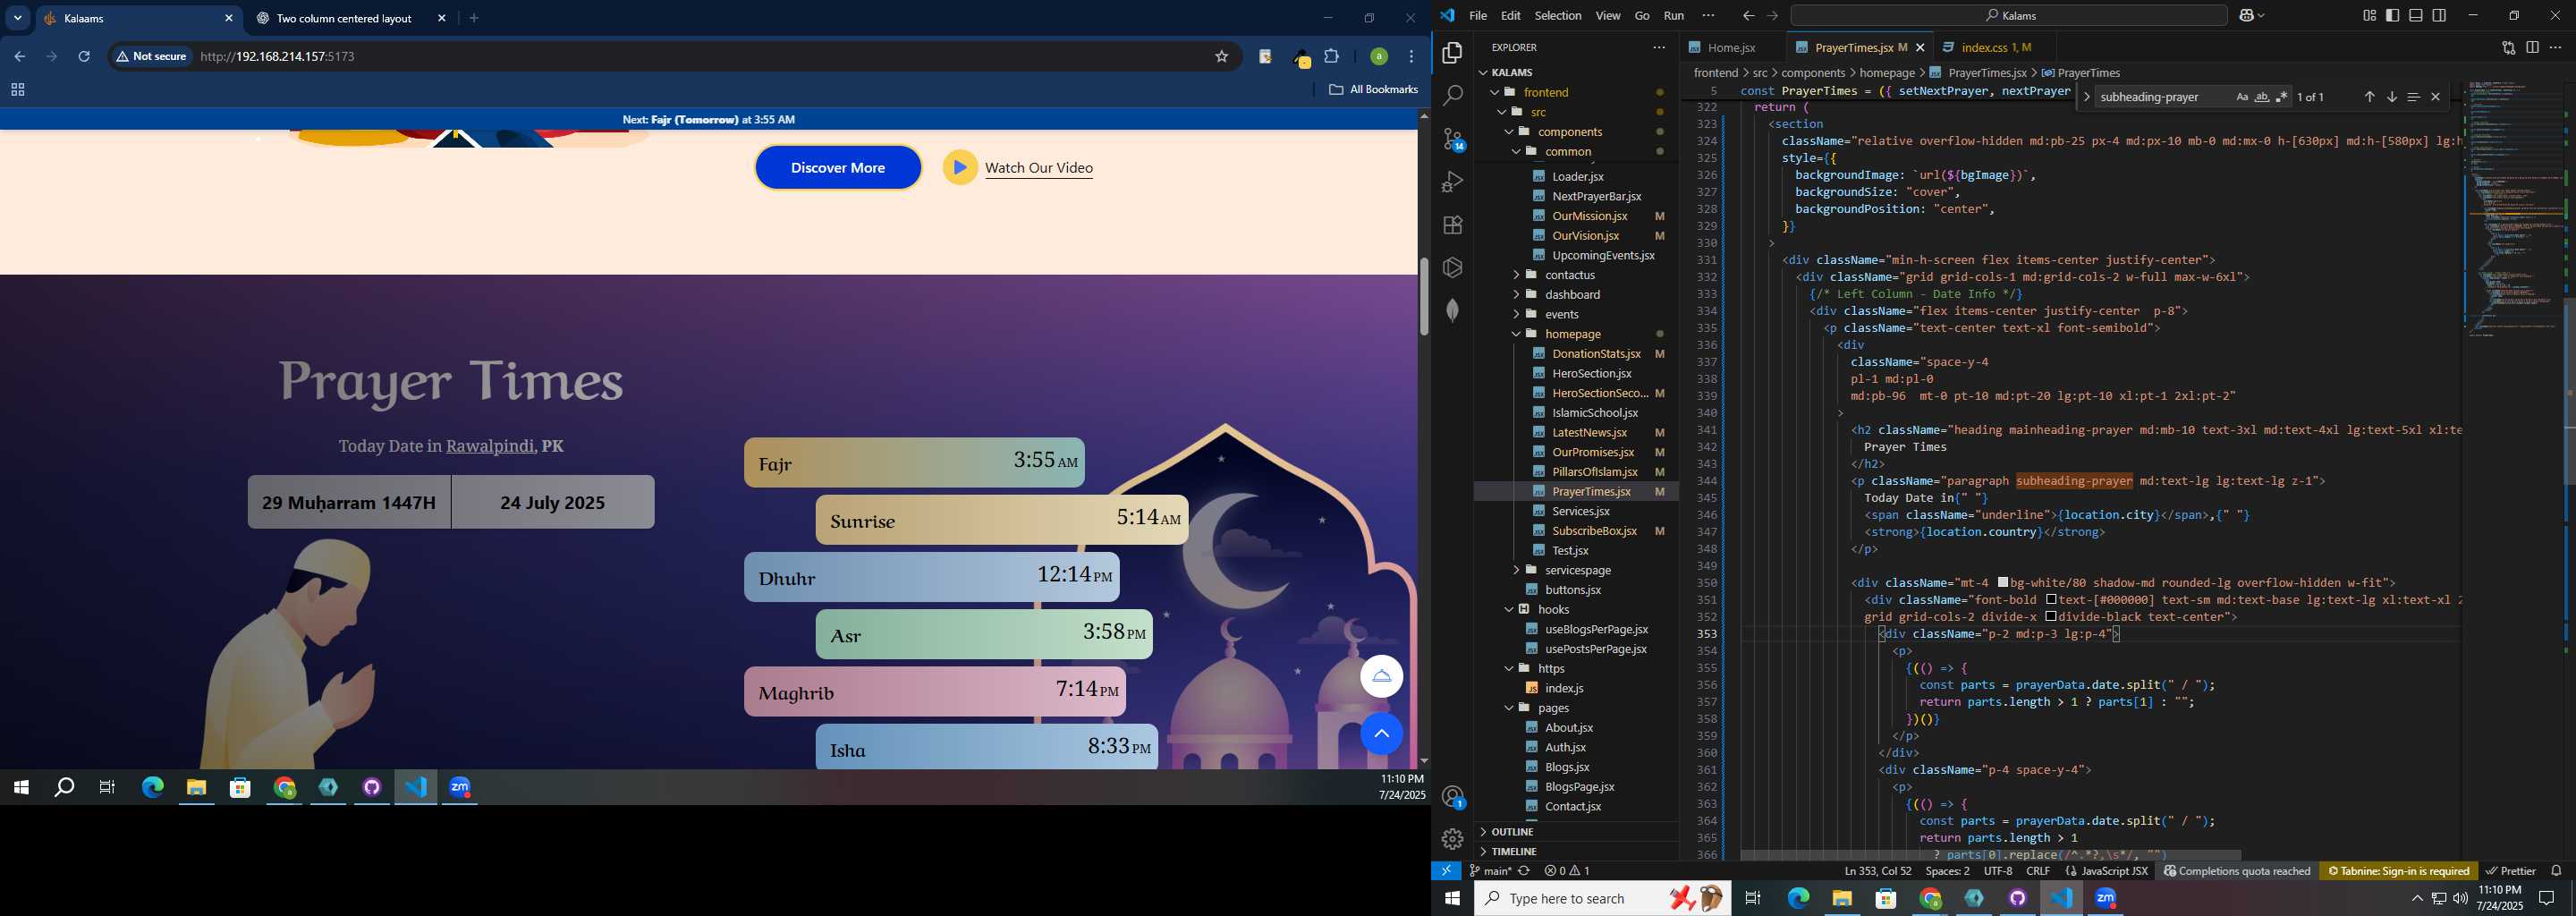Toggle the primary side bar in VS Code
The height and width of the screenshot is (916, 2576).
2392,16
